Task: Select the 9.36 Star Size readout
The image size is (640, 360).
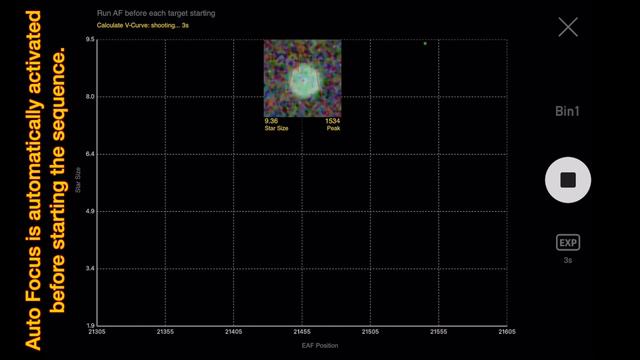Action: [x=276, y=124]
